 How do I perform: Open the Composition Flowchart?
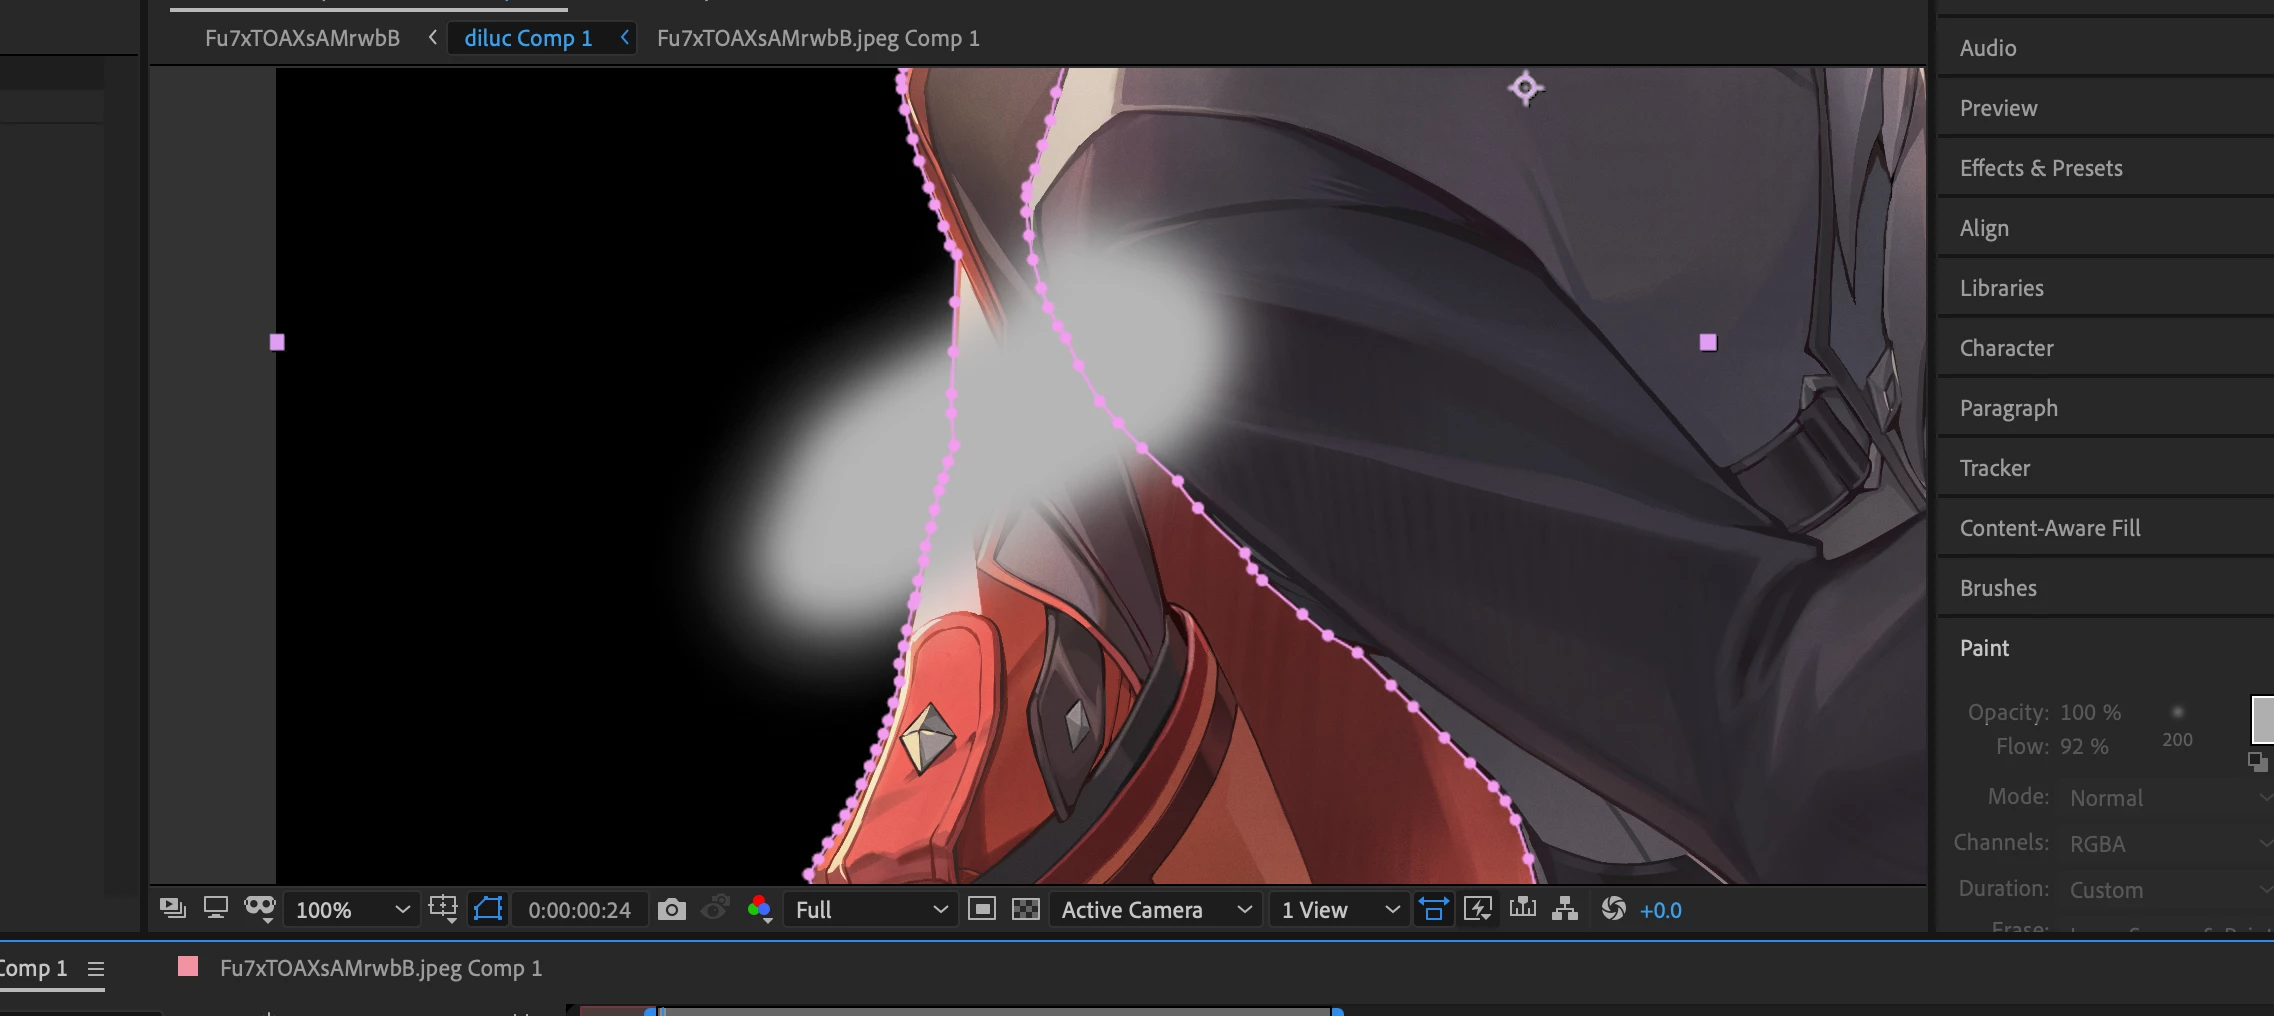coord(1565,908)
